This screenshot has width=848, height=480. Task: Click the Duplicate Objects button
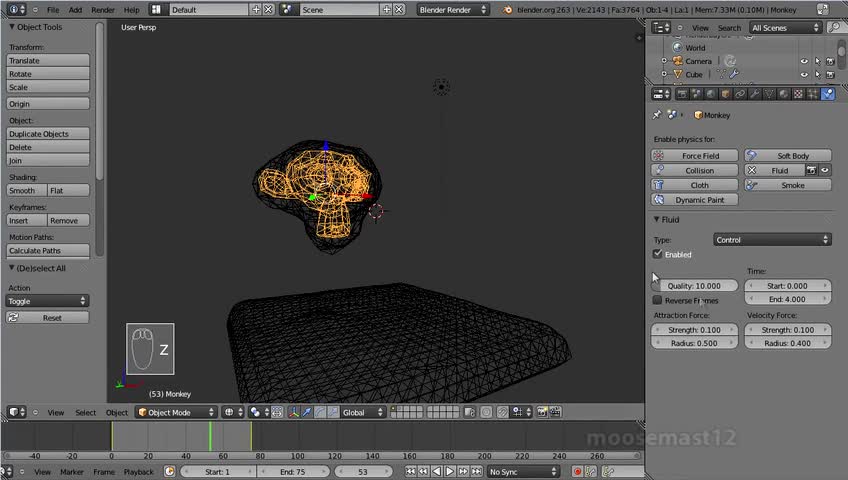click(x=47, y=134)
